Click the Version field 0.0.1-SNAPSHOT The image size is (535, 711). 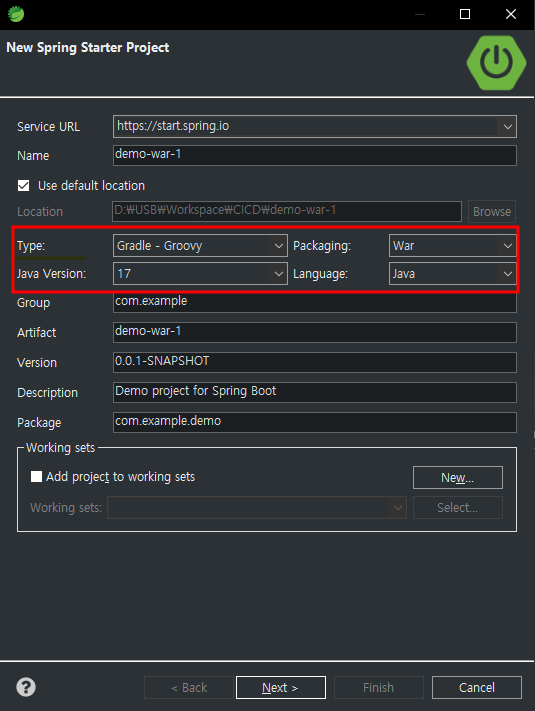click(x=315, y=362)
